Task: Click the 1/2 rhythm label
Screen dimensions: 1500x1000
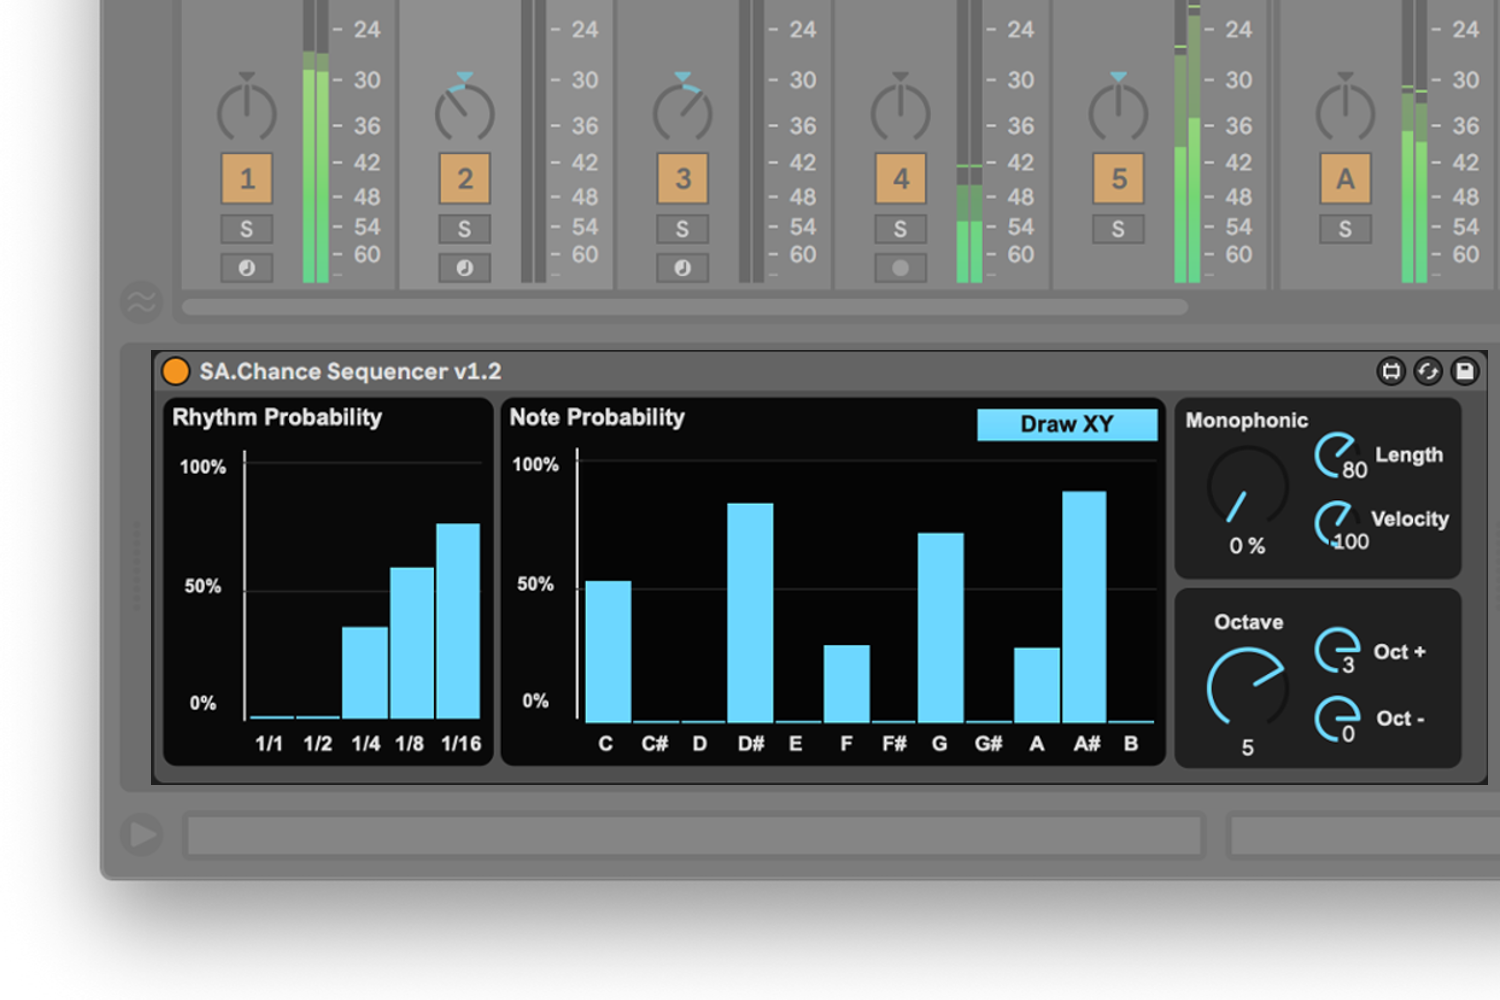Action: 318,744
